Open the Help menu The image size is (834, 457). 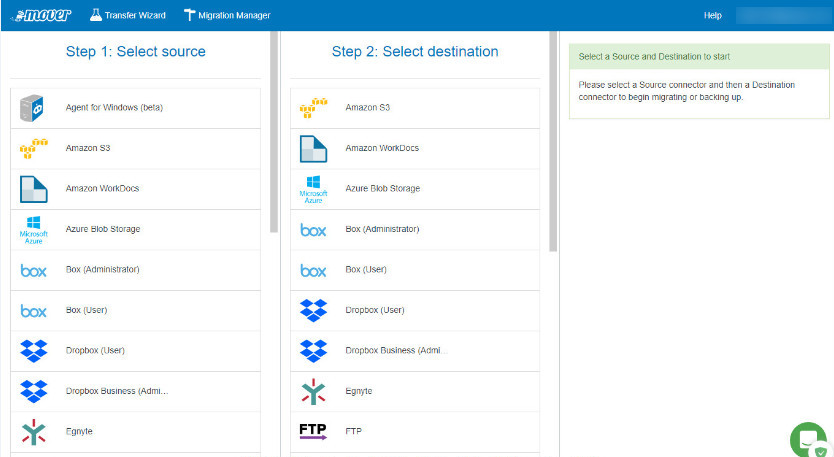[713, 15]
